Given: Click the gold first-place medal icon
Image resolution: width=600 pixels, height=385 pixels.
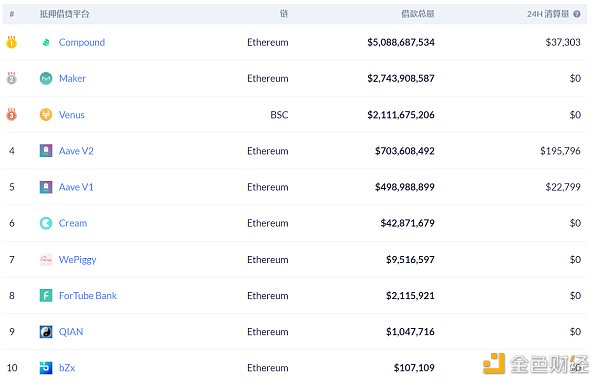Looking at the screenshot, I should pyautogui.click(x=11, y=42).
